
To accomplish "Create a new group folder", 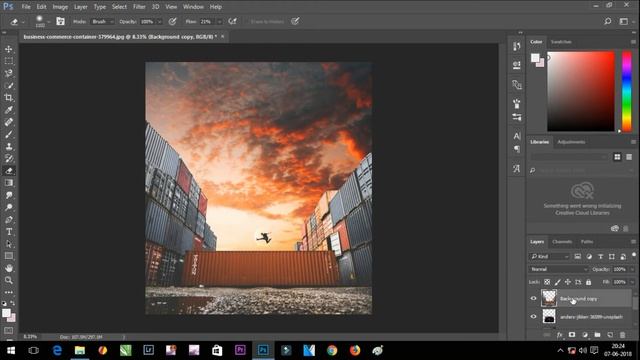I will point(597,335).
